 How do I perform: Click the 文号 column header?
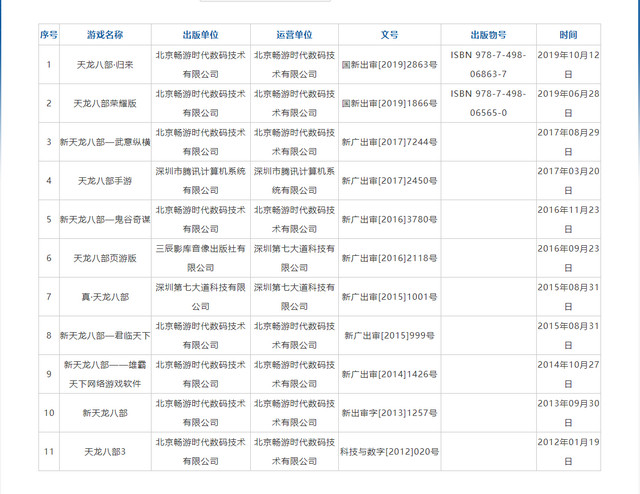pyautogui.click(x=389, y=35)
